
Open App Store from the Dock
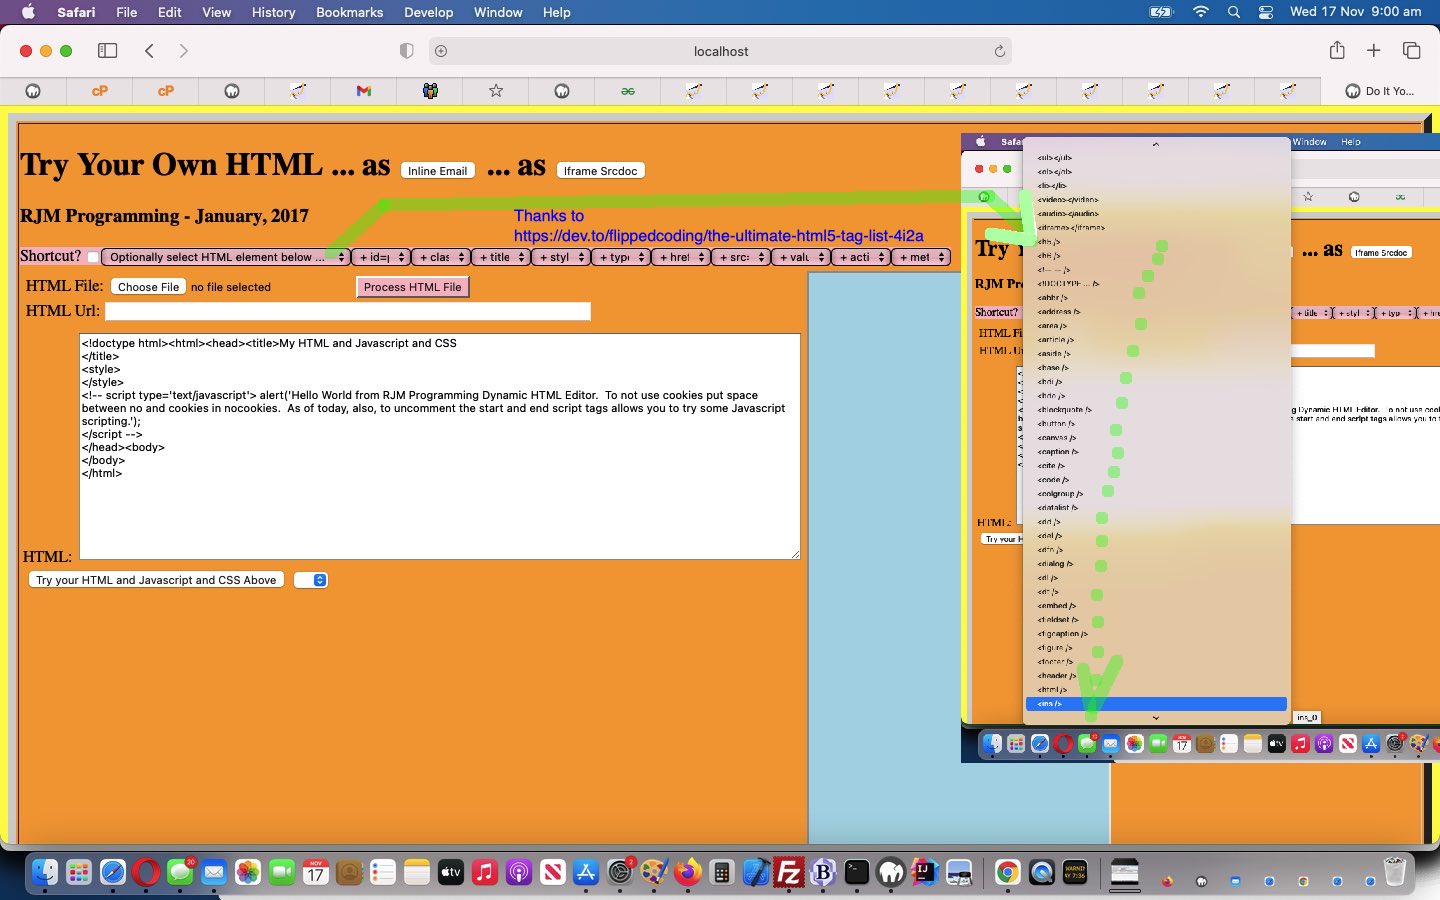pos(586,873)
